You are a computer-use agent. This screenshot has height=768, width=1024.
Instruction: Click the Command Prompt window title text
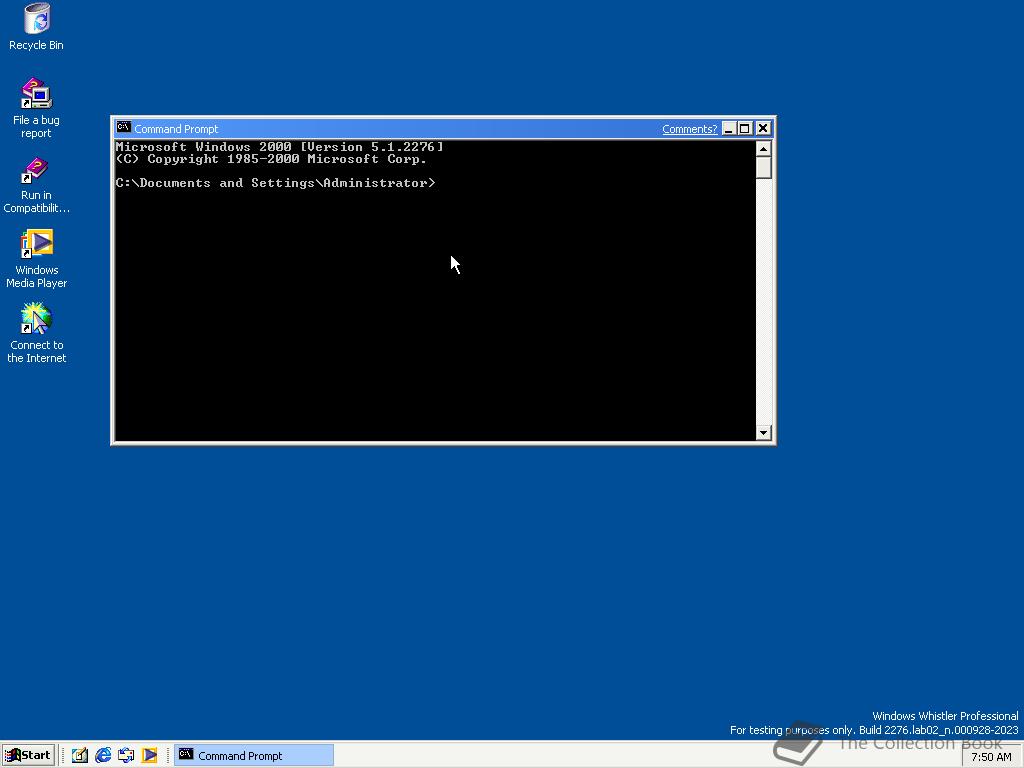[x=176, y=129]
